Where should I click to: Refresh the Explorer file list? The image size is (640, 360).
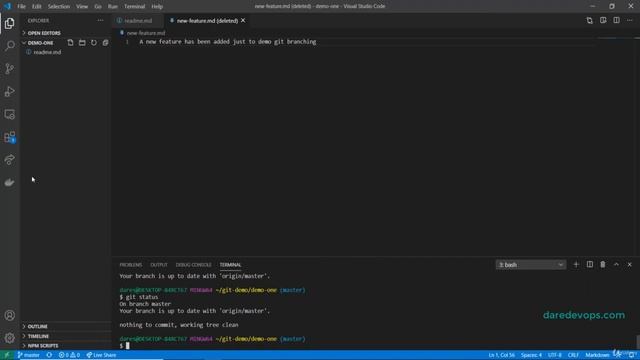(x=94, y=42)
